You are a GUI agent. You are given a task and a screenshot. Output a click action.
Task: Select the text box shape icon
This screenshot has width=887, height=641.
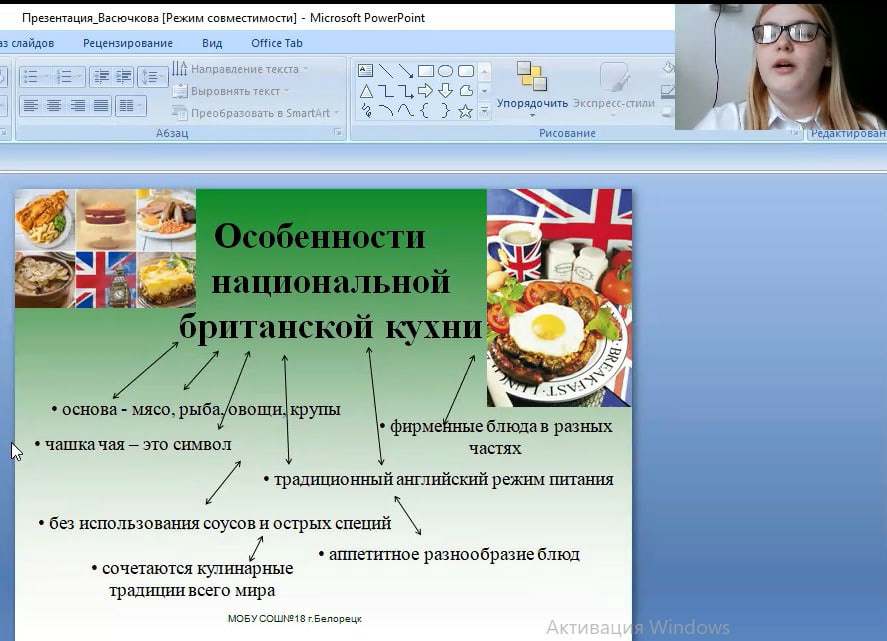click(365, 71)
